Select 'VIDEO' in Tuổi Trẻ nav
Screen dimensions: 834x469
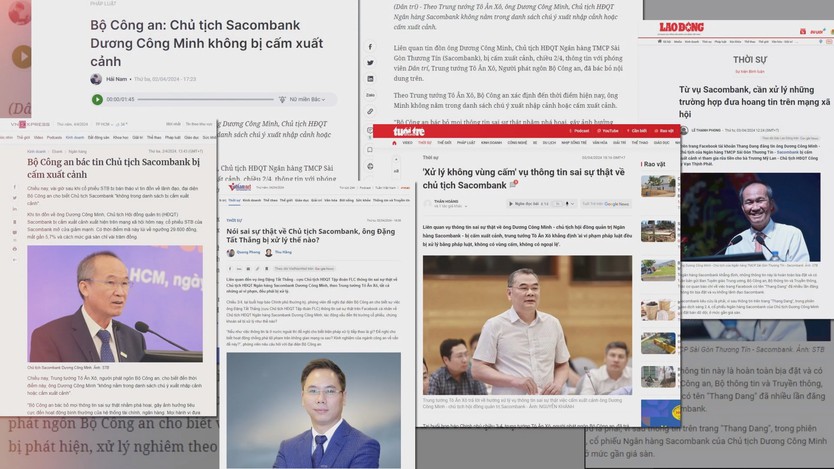pyautogui.click(x=407, y=143)
